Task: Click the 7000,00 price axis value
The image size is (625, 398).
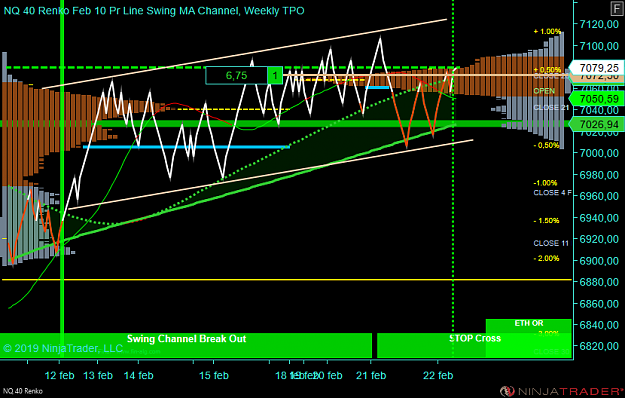Action: (x=599, y=153)
